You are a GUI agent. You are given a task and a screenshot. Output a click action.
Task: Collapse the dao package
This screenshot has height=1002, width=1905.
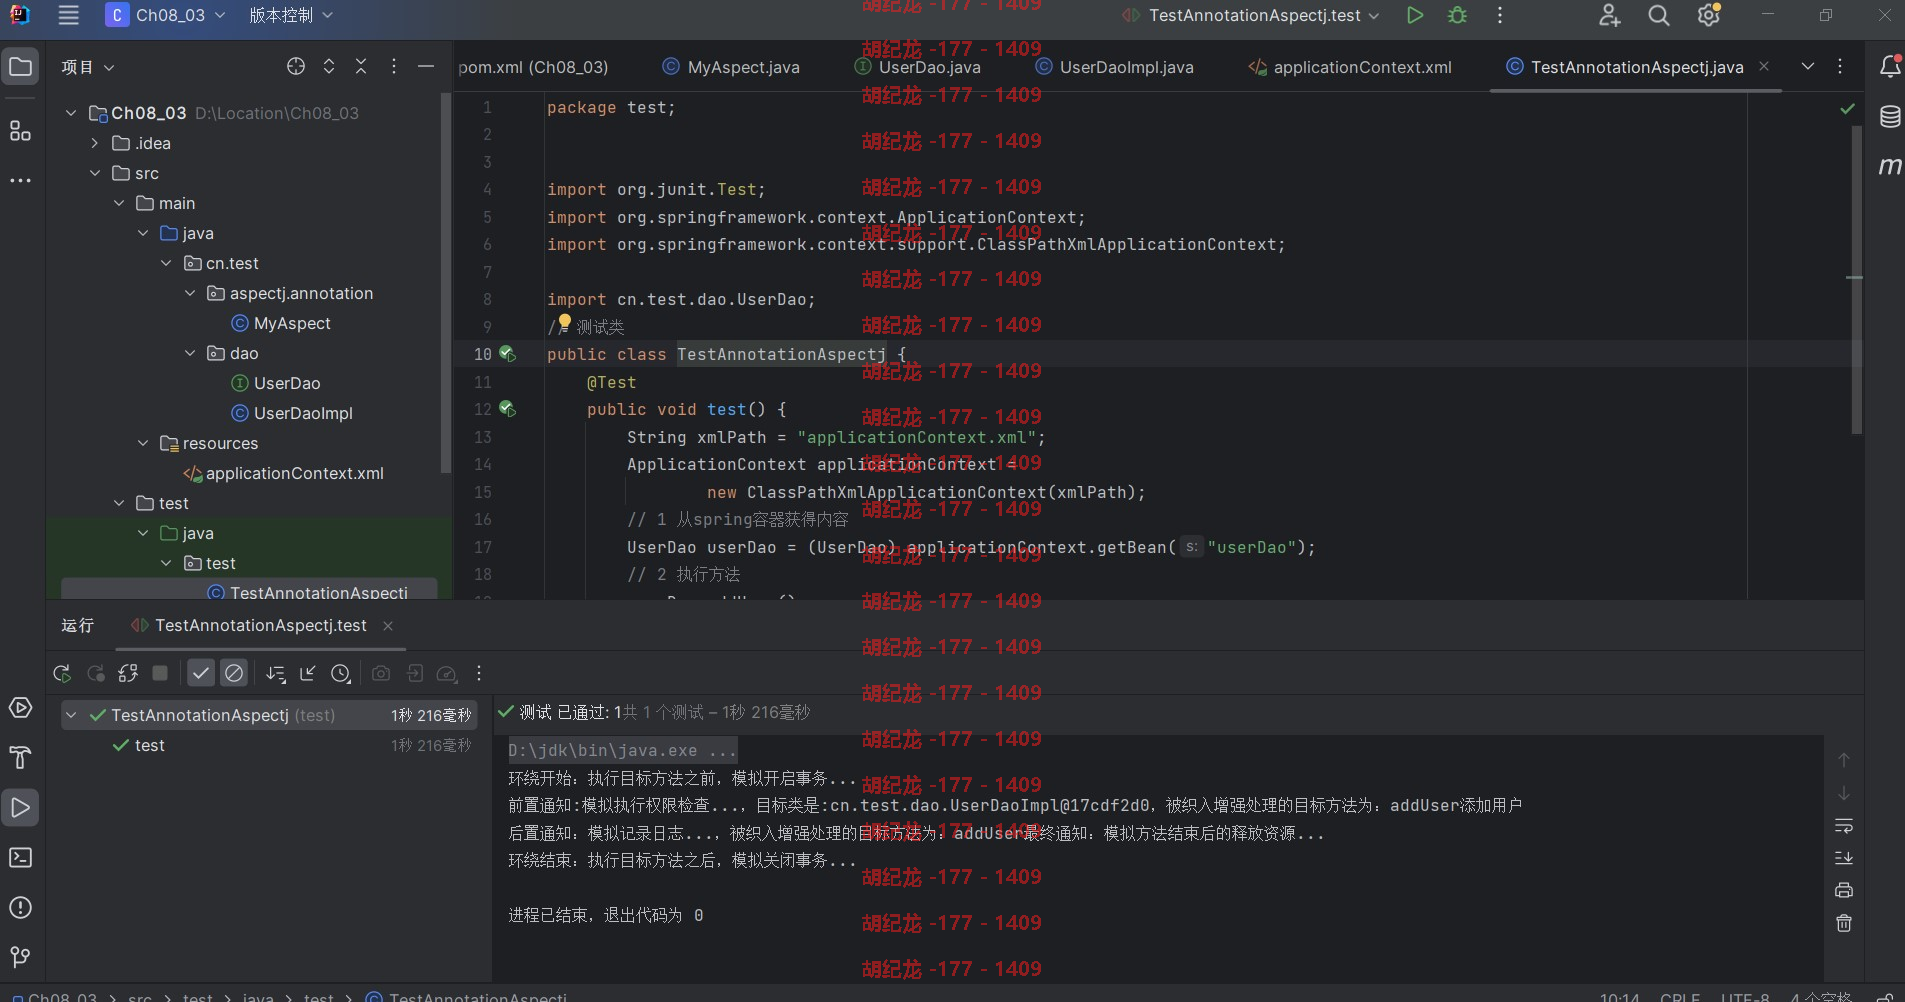(x=190, y=353)
